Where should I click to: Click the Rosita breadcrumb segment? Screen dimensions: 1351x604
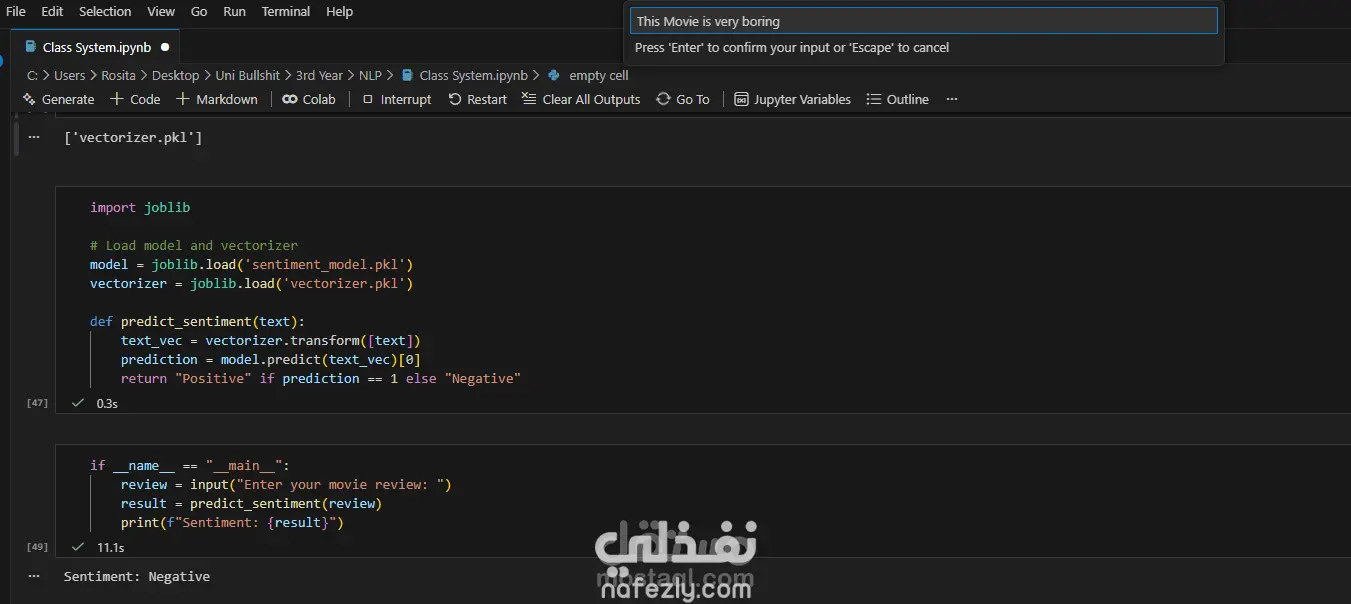click(x=119, y=75)
